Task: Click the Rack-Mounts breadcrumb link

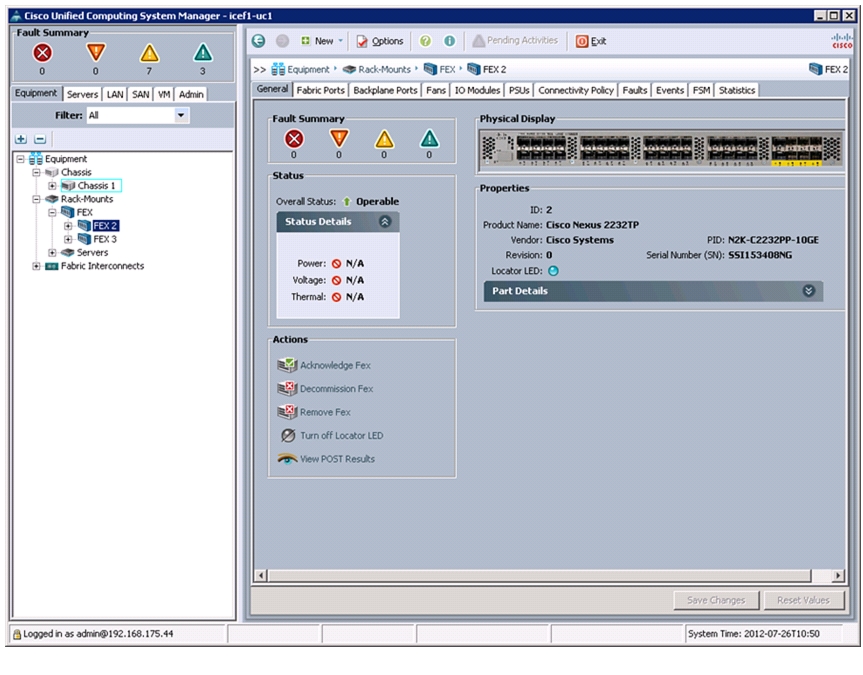Action: tap(384, 69)
